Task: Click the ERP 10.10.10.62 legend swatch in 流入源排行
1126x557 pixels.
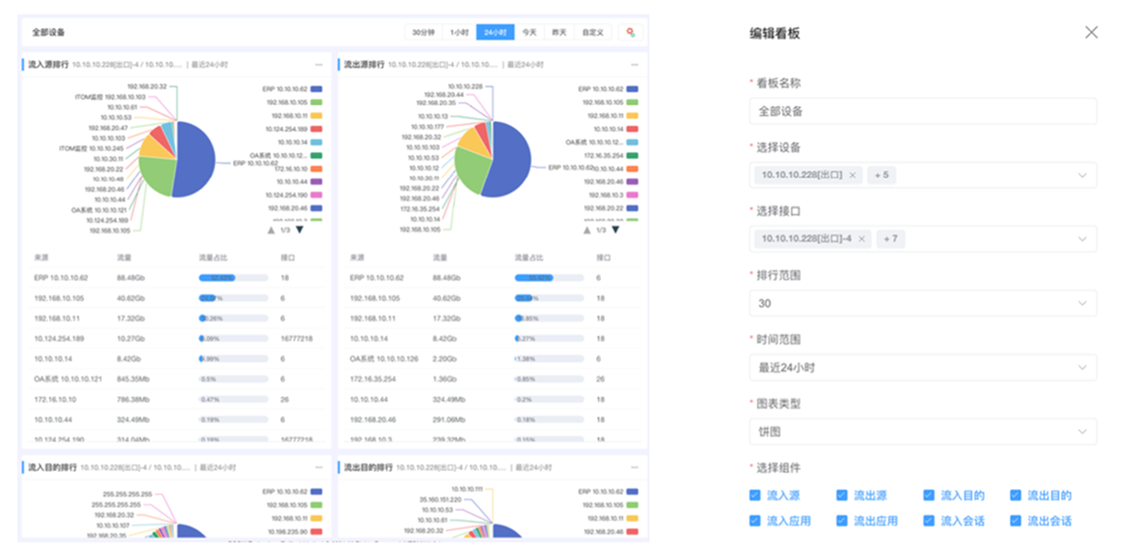Action: (316, 89)
